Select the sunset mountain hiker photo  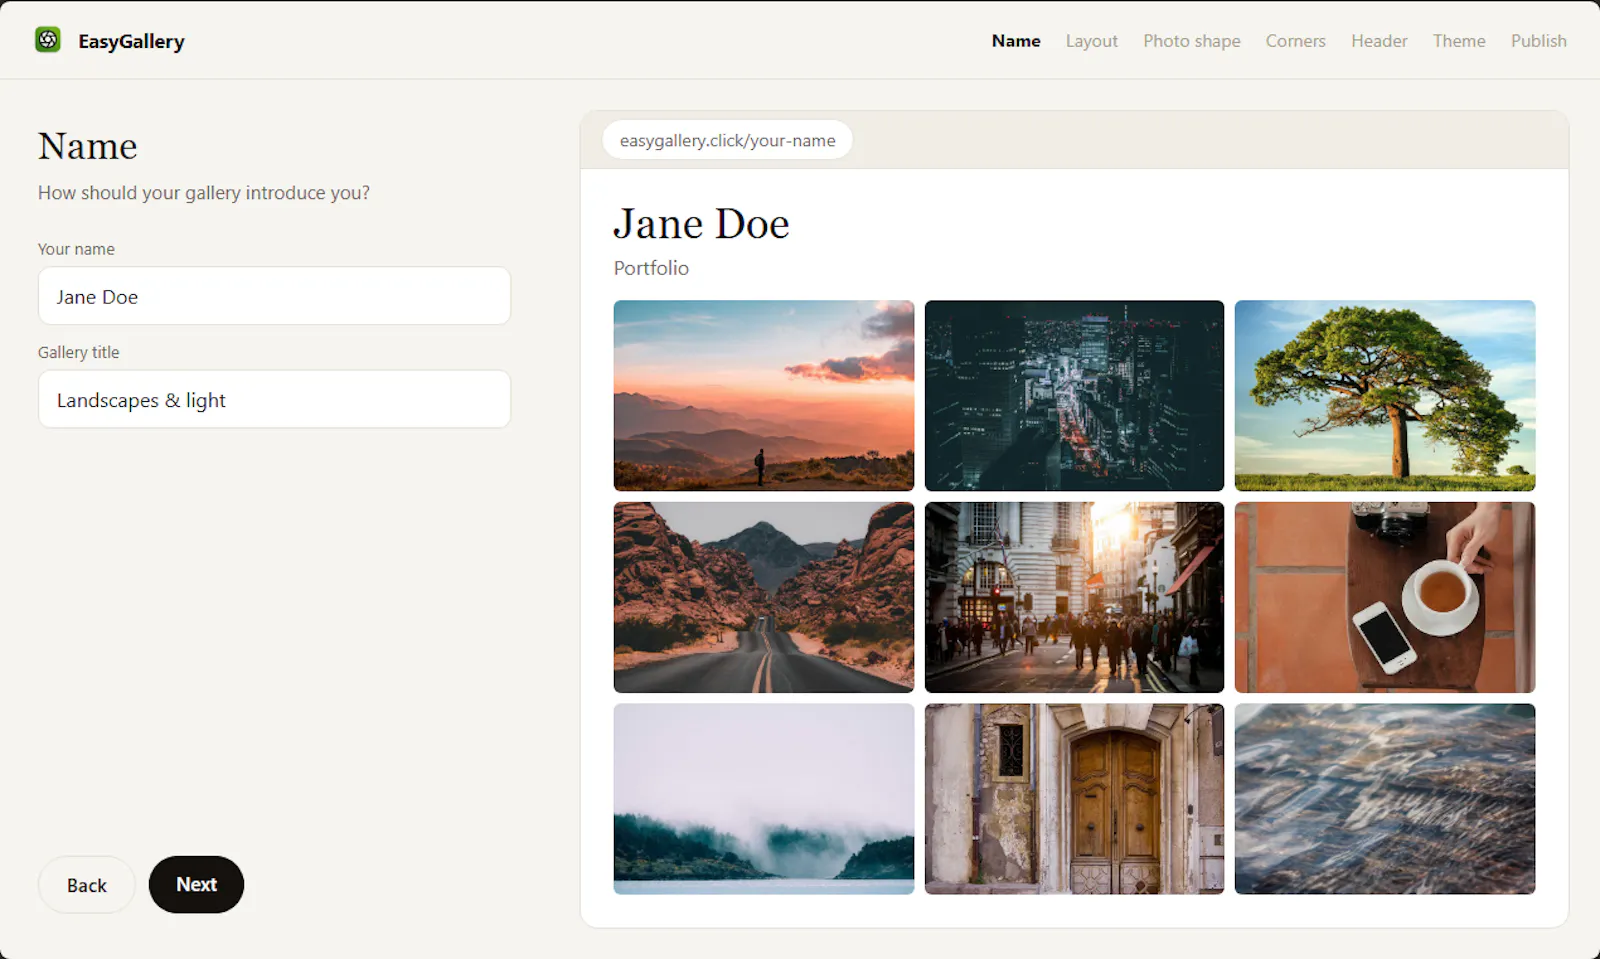tap(764, 396)
